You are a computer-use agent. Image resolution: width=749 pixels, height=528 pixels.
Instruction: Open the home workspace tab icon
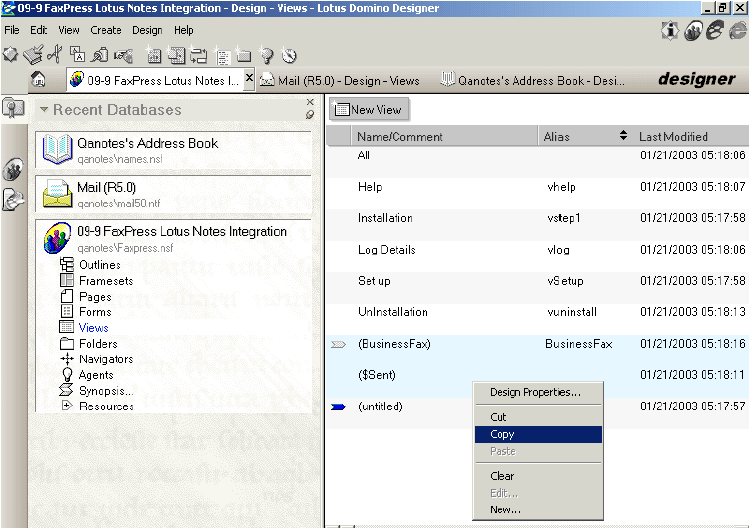click(39, 80)
